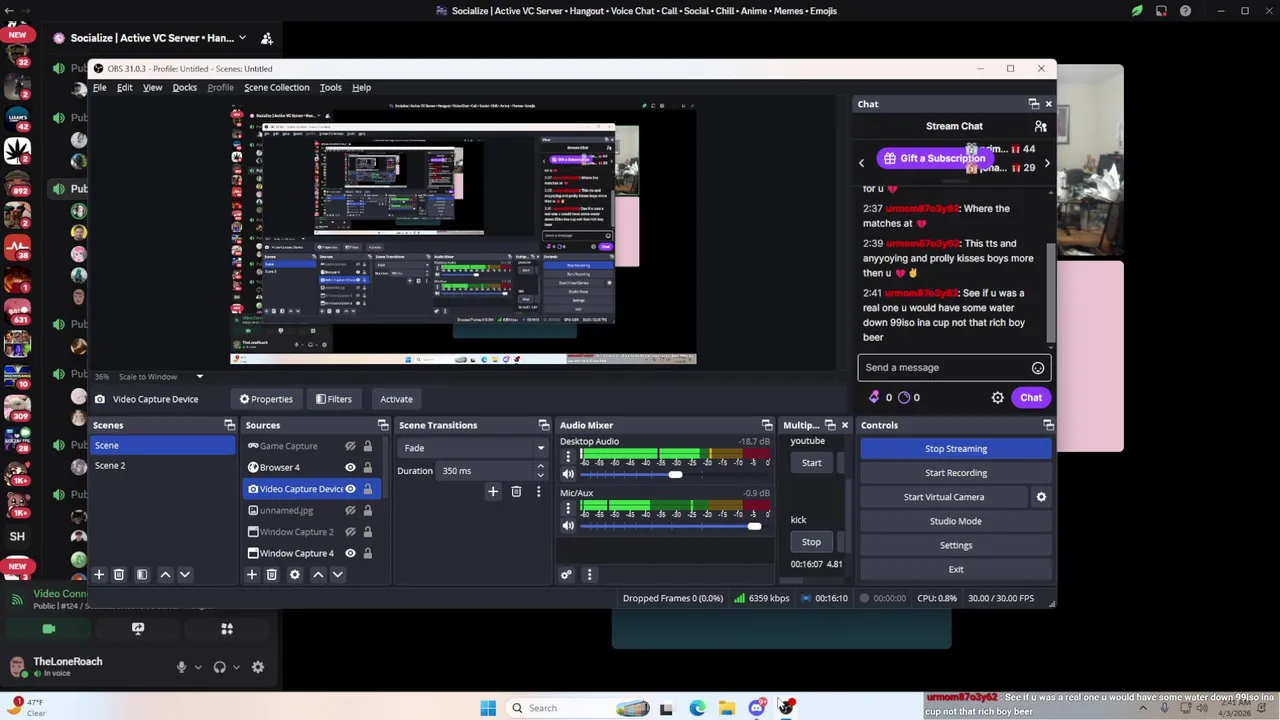The height and width of the screenshot is (720, 1280).
Task: Adjust Desktop Audio volume slider
Action: coord(675,475)
